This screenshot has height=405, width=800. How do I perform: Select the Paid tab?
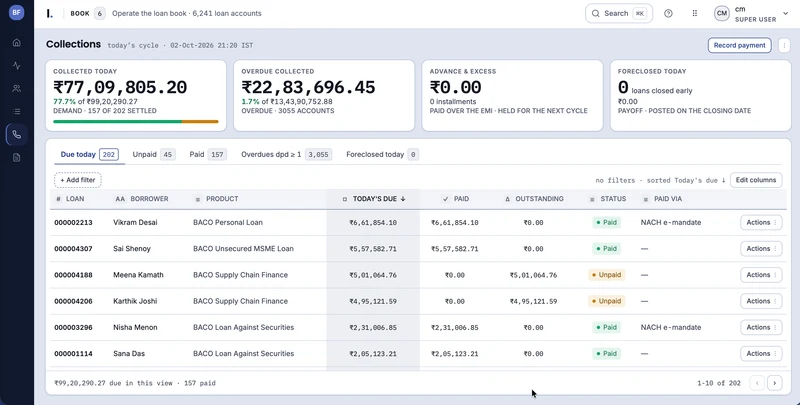208,155
